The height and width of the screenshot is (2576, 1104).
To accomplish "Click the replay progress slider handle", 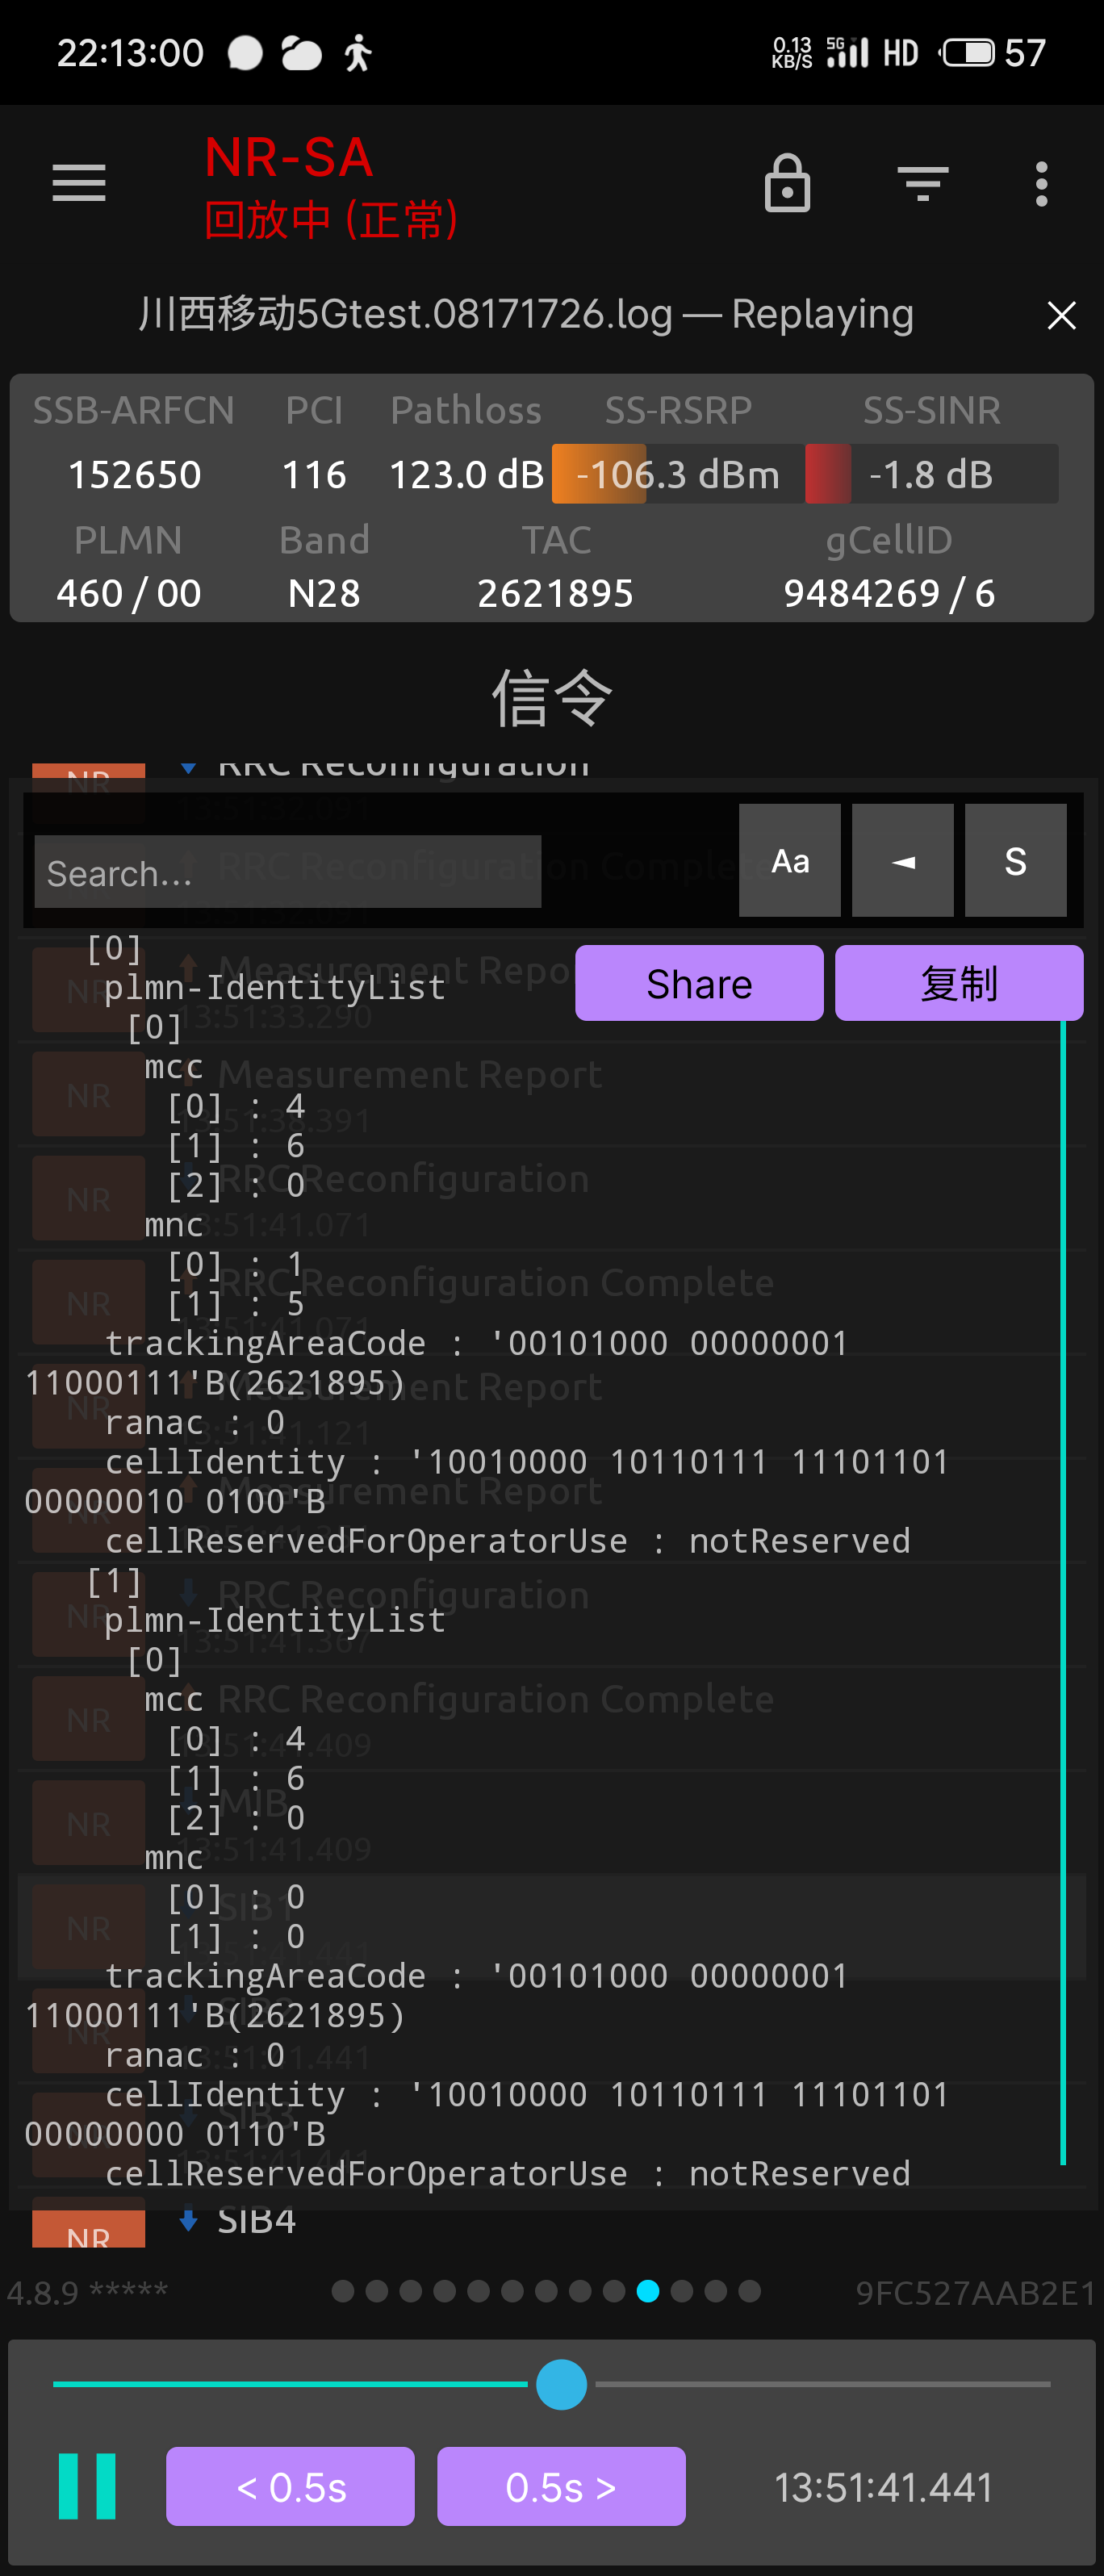I will pos(561,2384).
